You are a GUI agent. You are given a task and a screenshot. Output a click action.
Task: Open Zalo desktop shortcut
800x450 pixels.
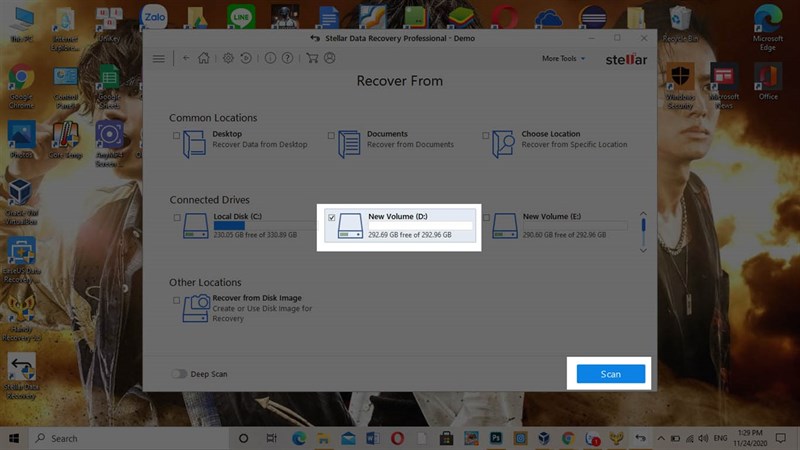pos(154,17)
